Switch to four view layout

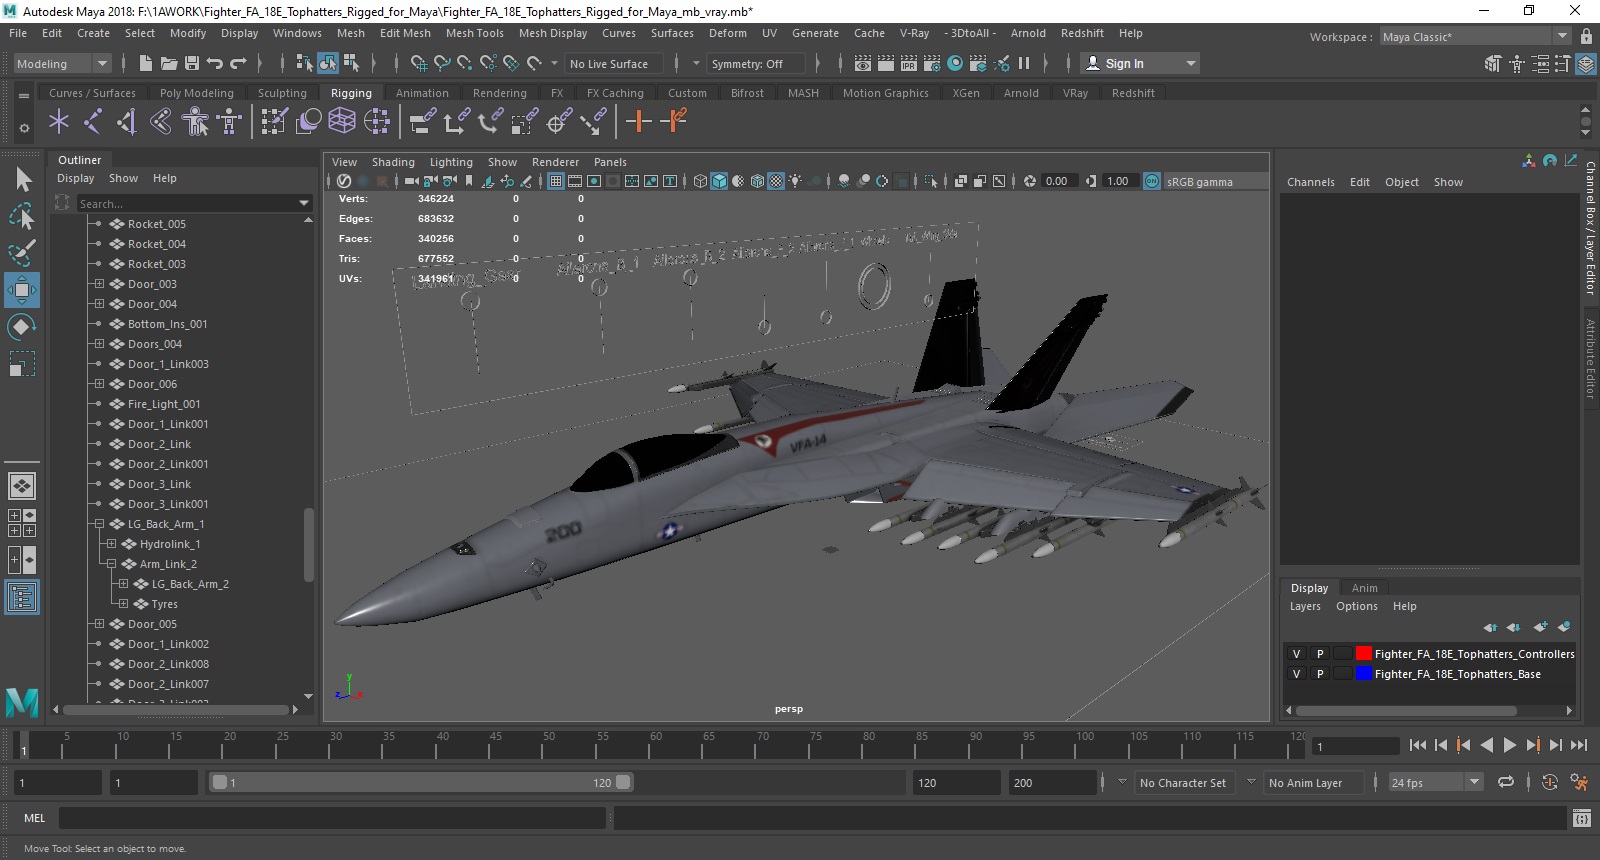click(x=22, y=523)
